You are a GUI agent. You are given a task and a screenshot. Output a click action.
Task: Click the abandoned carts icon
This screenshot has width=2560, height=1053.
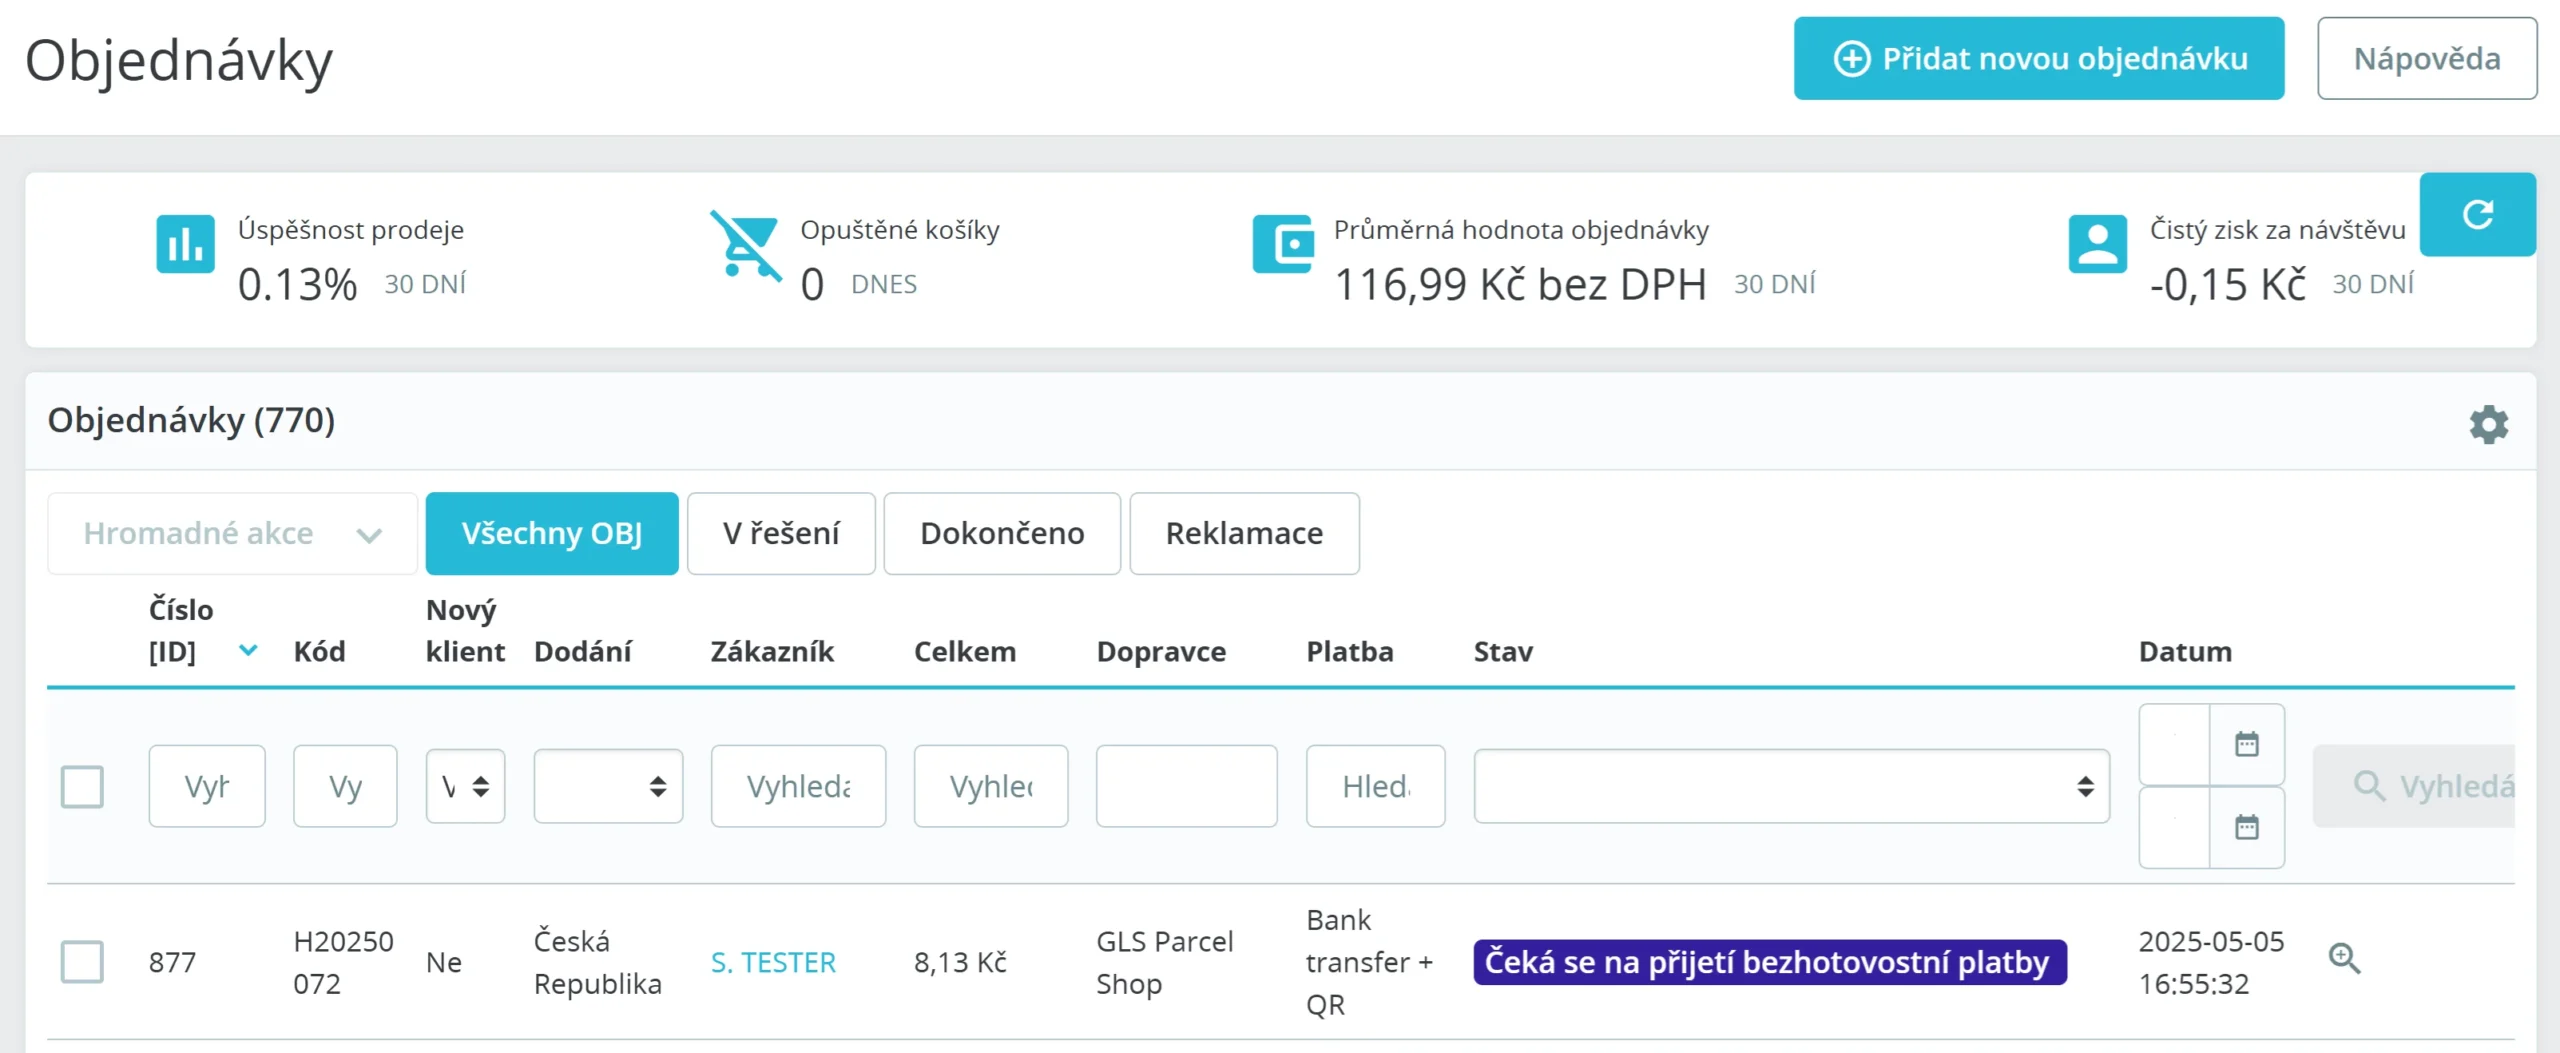[746, 244]
